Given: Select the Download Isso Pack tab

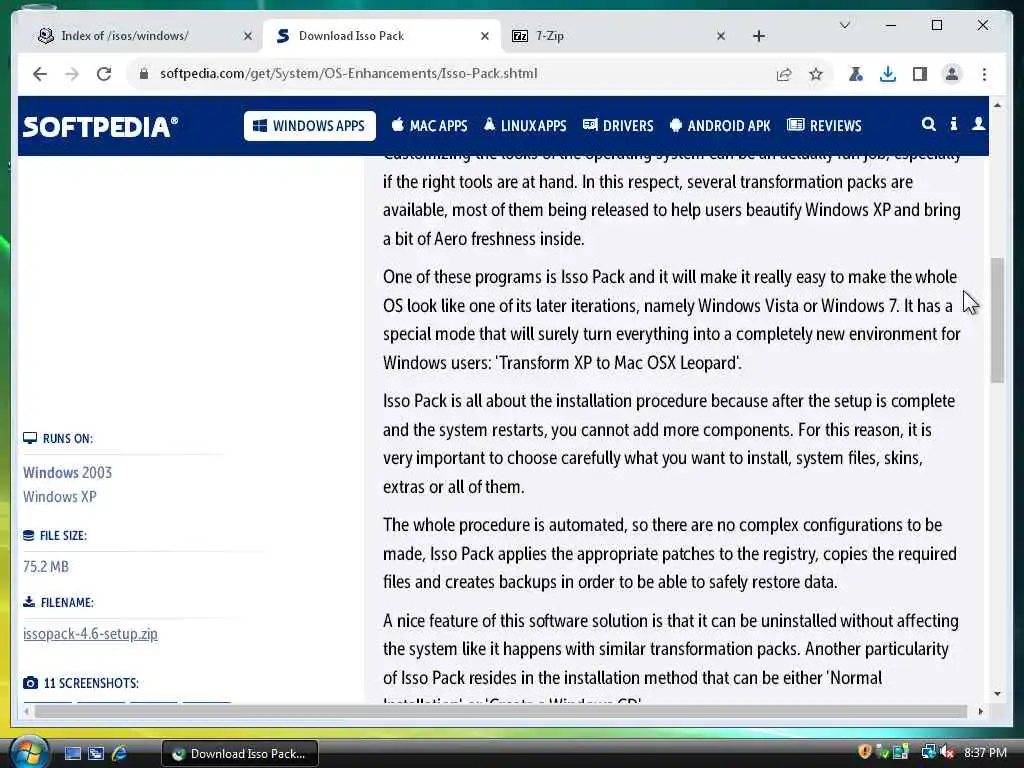Looking at the screenshot, I should pos(351,36).
